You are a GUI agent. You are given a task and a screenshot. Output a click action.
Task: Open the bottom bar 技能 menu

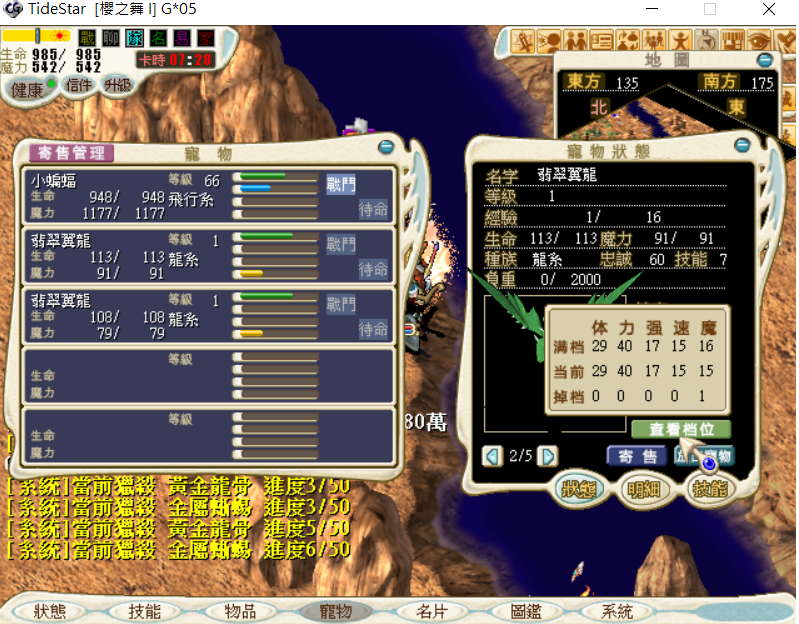144,611
